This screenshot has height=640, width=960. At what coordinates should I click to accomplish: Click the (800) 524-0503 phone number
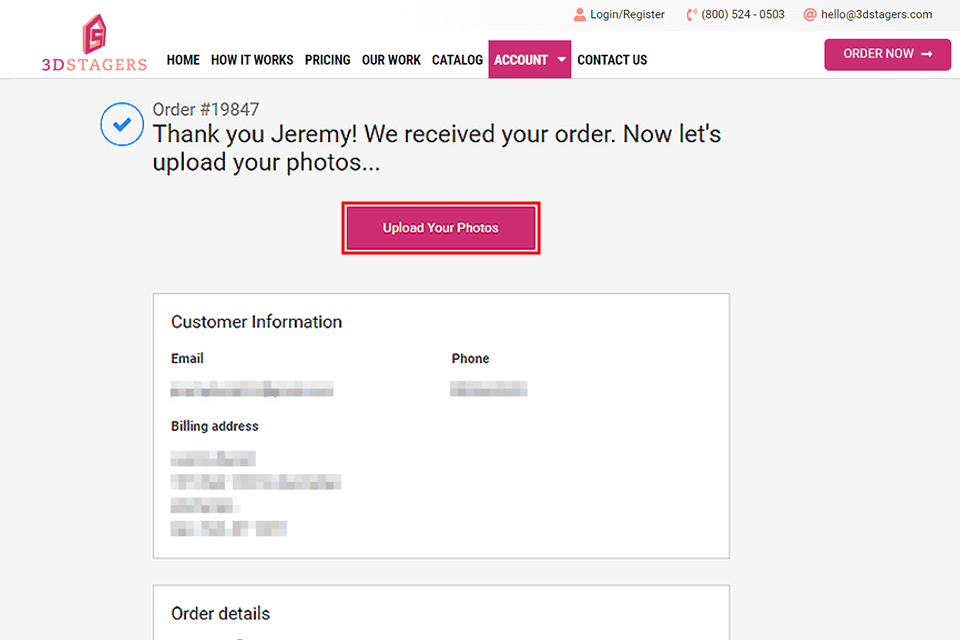pos(743,15)
